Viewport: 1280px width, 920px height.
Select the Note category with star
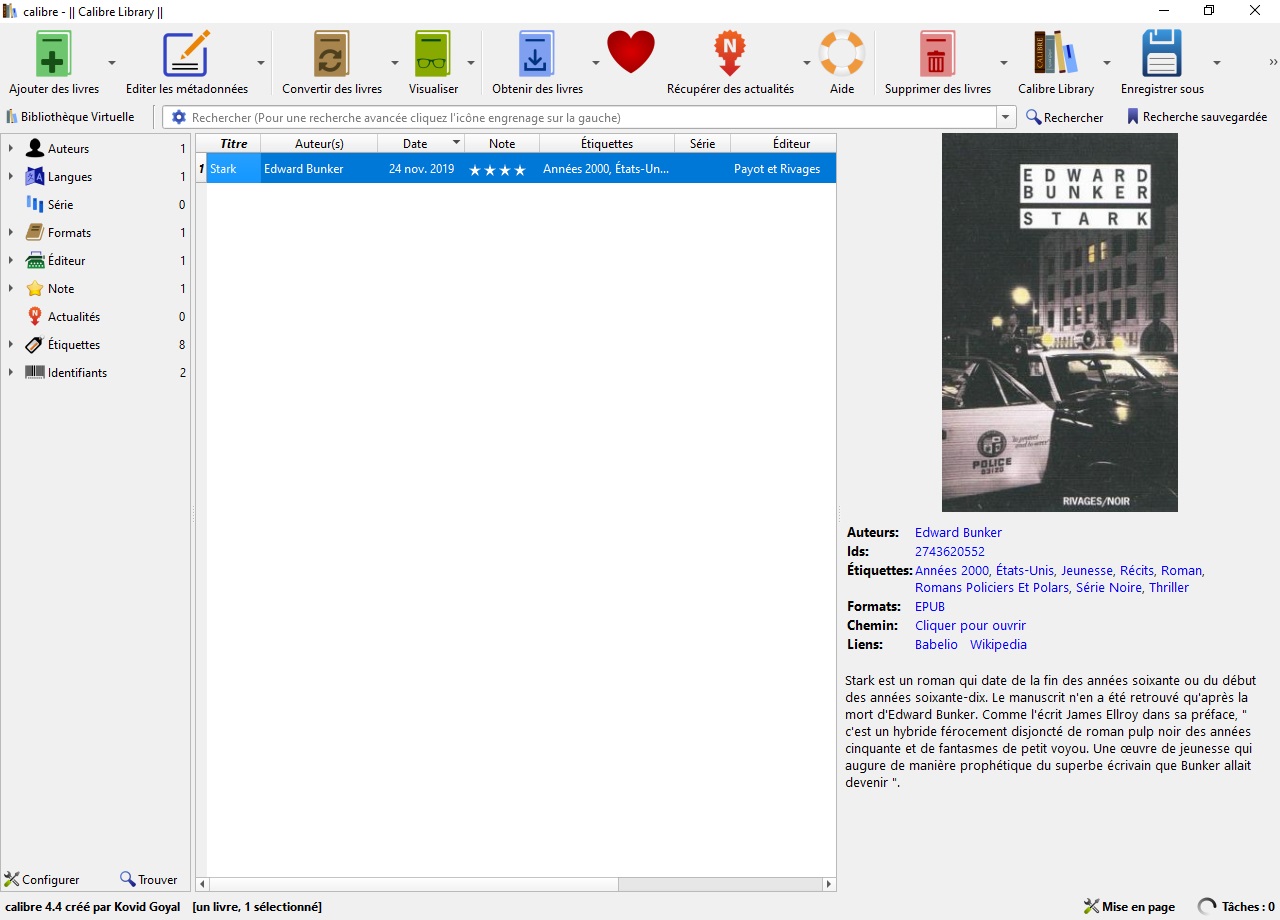(61, 289)
